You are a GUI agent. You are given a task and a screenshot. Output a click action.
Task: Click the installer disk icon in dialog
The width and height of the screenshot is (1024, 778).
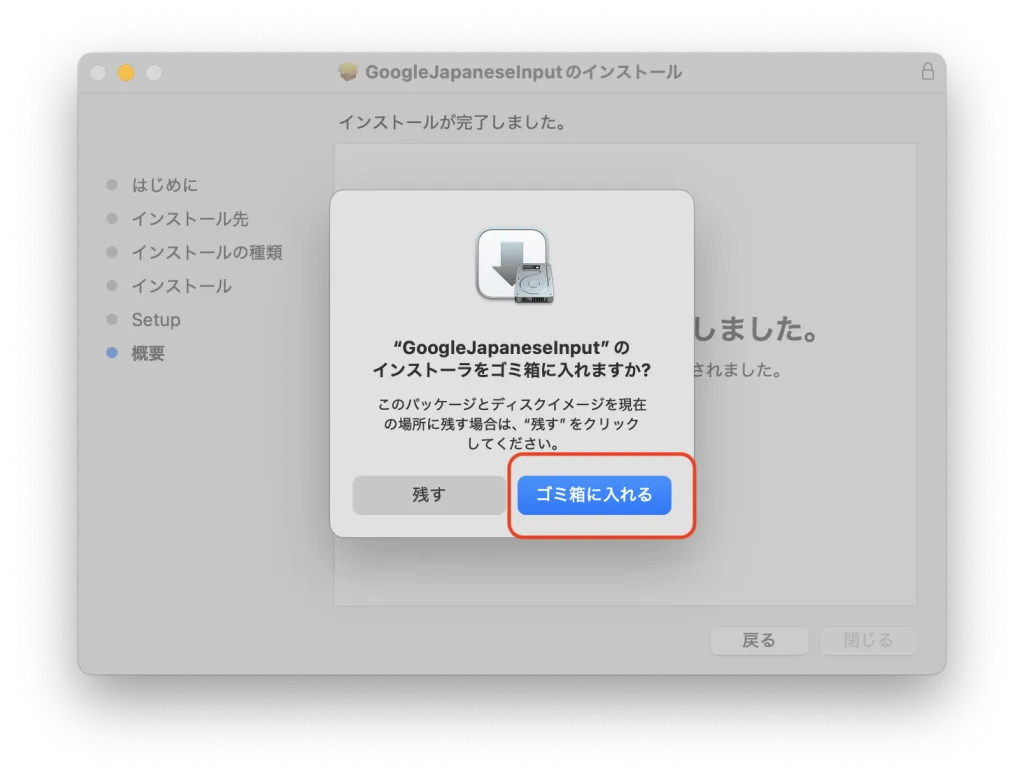tap(515, 266)
